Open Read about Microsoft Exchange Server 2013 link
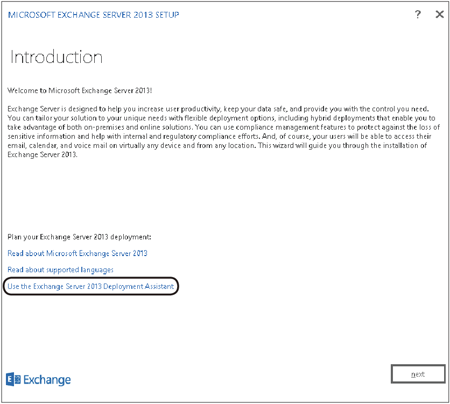Viewport: 450px width, 404px height. pos(77,253)
